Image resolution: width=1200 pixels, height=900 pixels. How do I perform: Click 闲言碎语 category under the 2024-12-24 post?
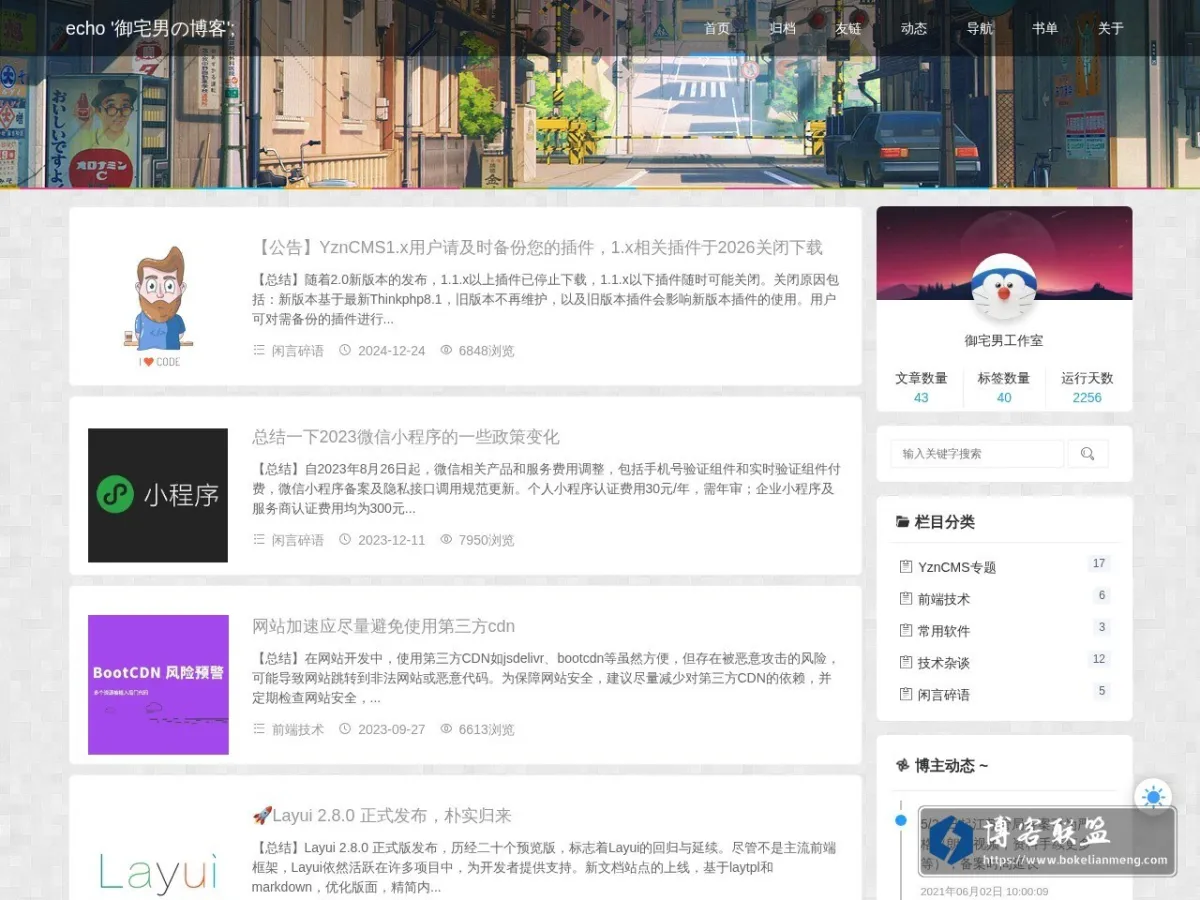pos(298,351)
